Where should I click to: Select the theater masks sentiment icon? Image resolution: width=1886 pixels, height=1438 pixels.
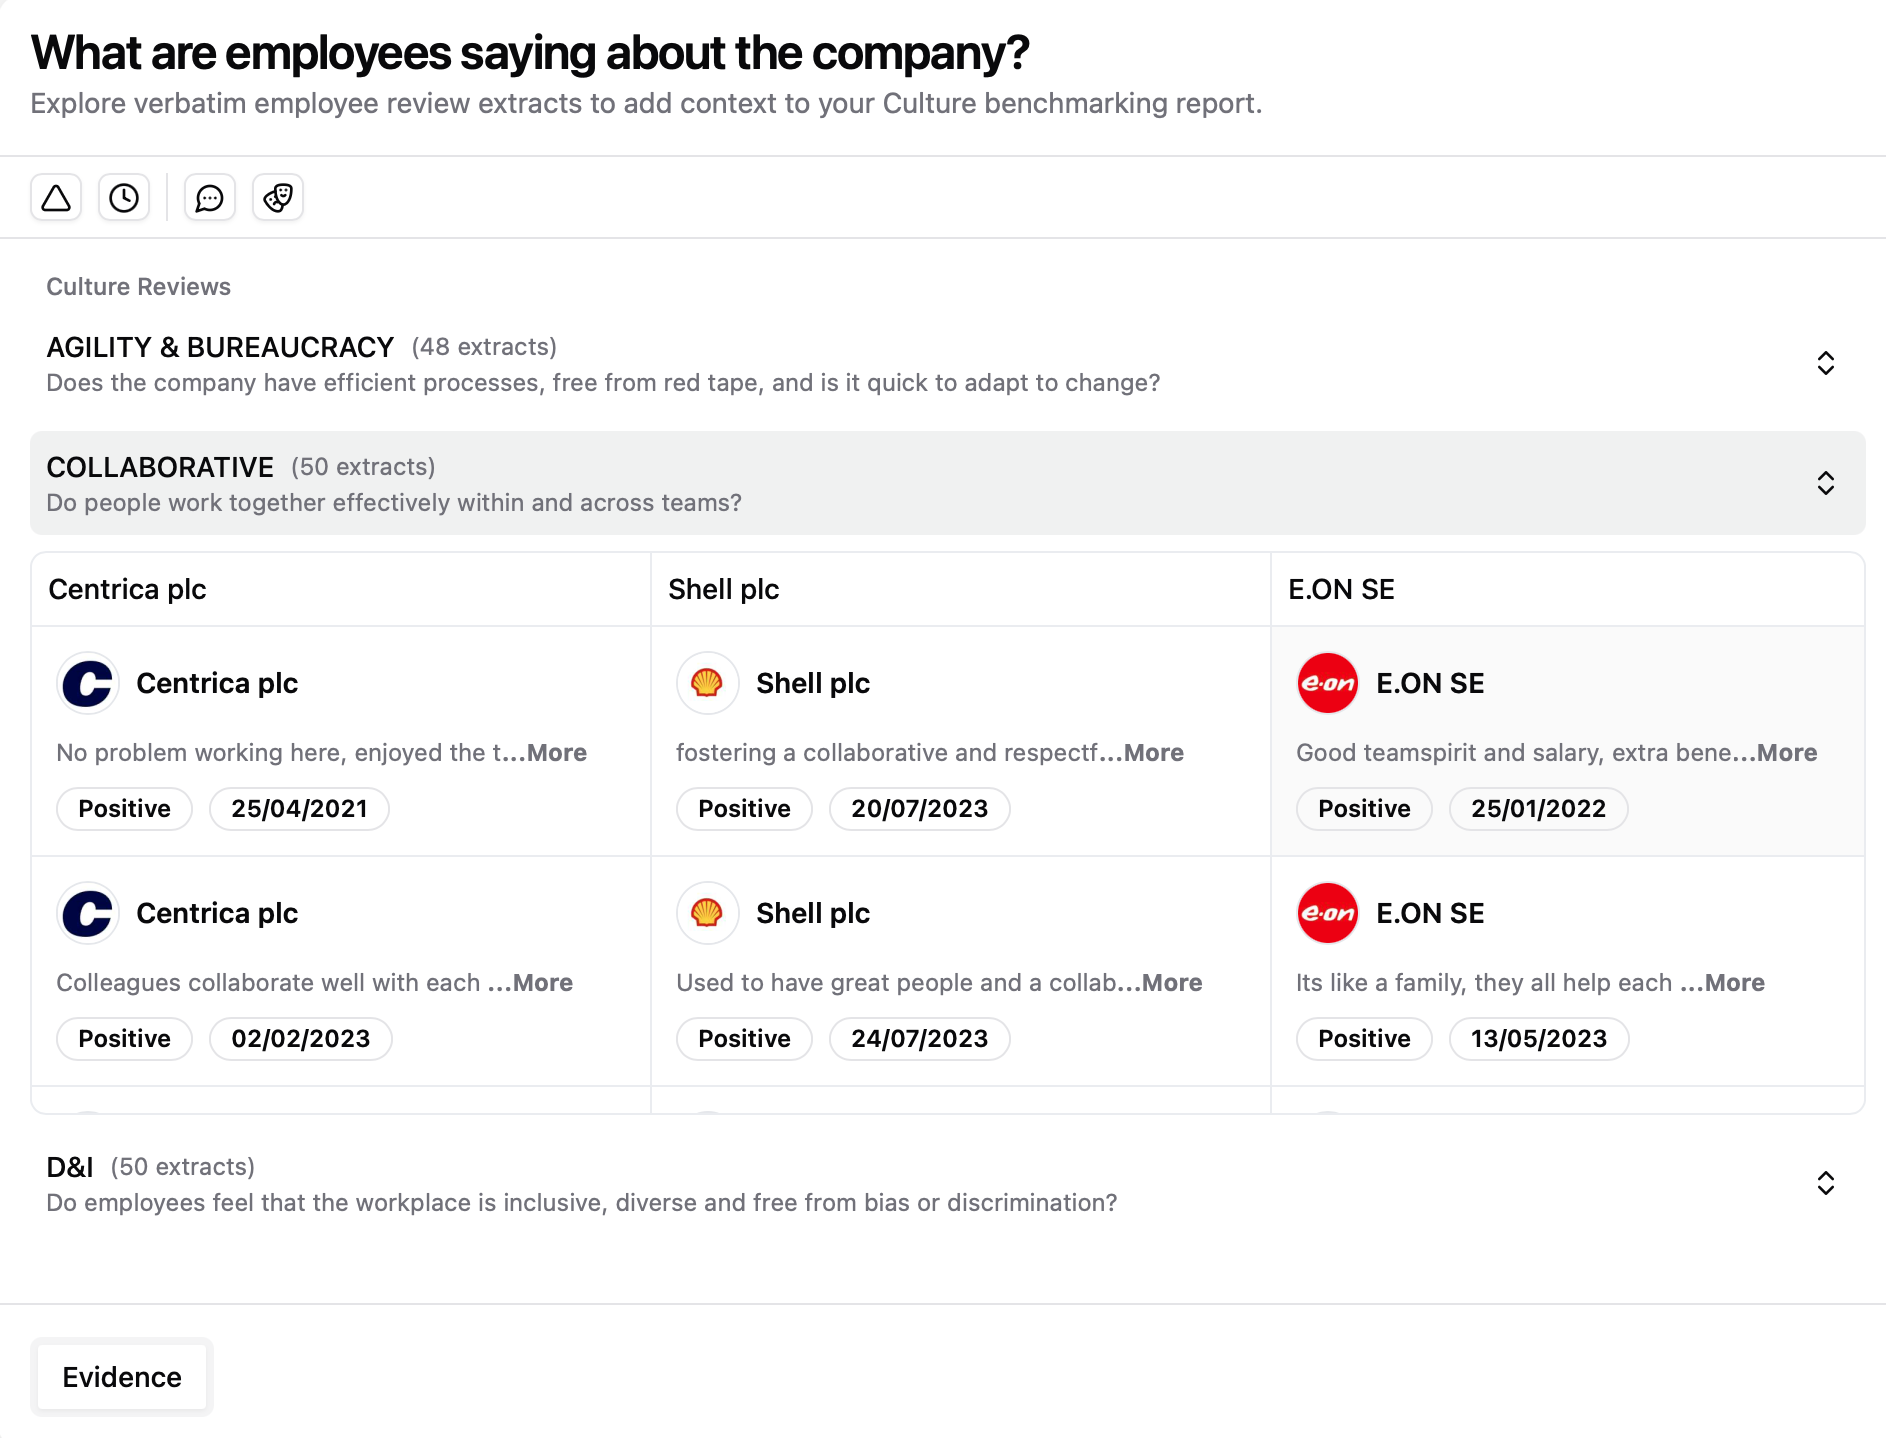point(277,197)
